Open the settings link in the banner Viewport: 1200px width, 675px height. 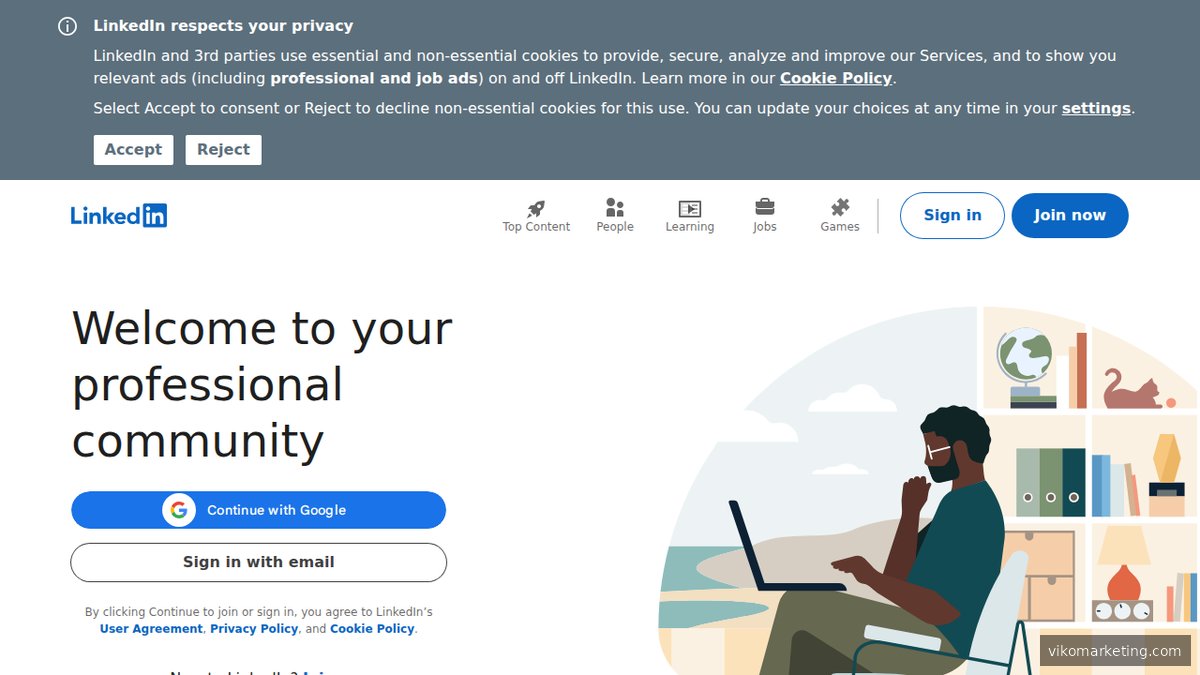point(1096,108)
